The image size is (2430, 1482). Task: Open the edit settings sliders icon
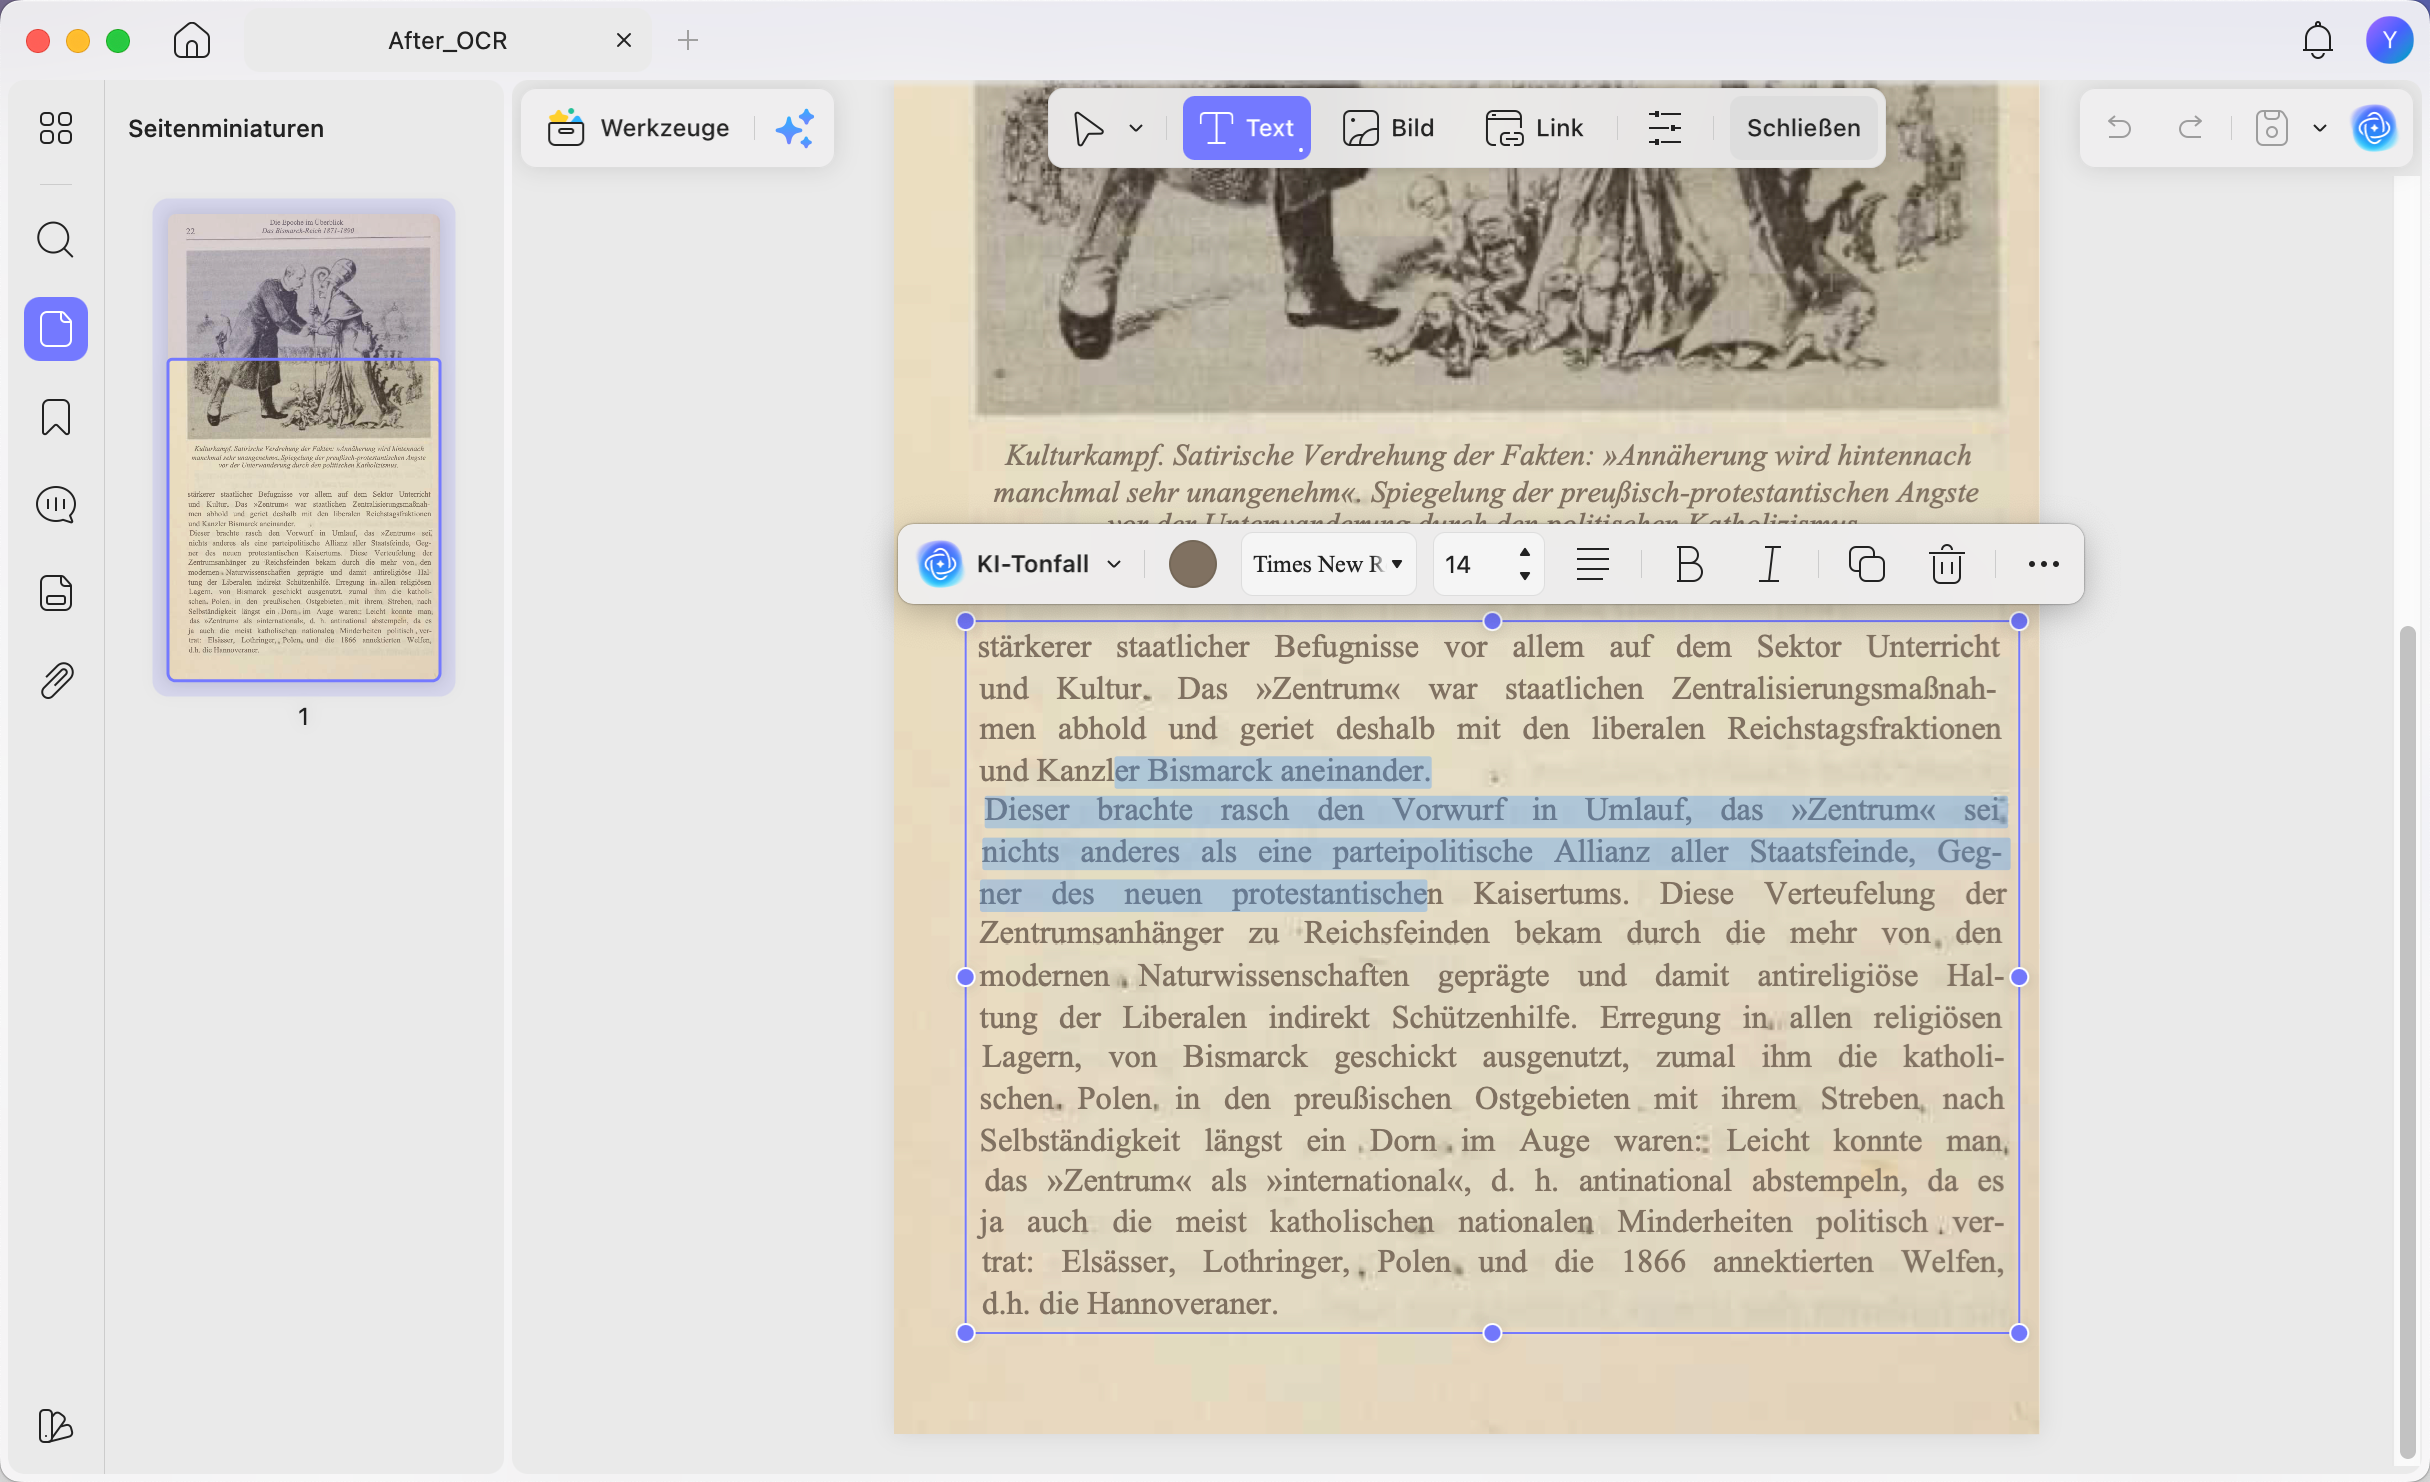coord(1664,128)
